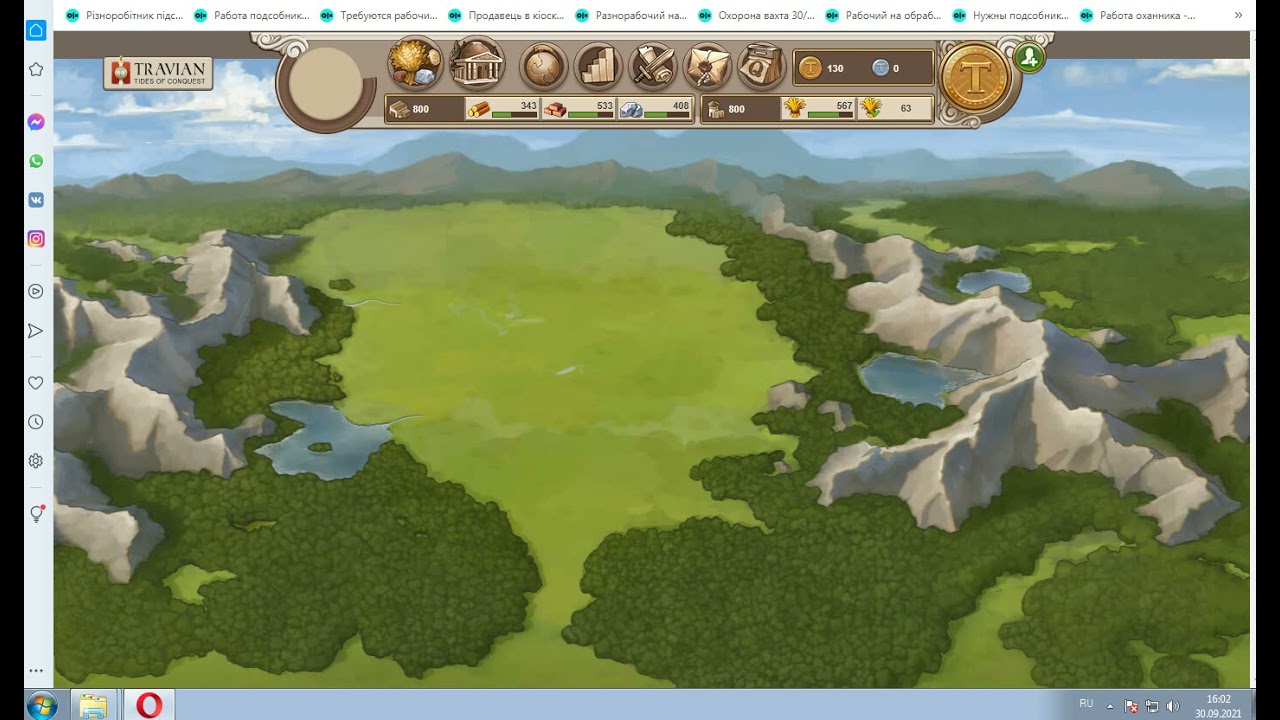Open the messages envelope icon

click(707, 68)
